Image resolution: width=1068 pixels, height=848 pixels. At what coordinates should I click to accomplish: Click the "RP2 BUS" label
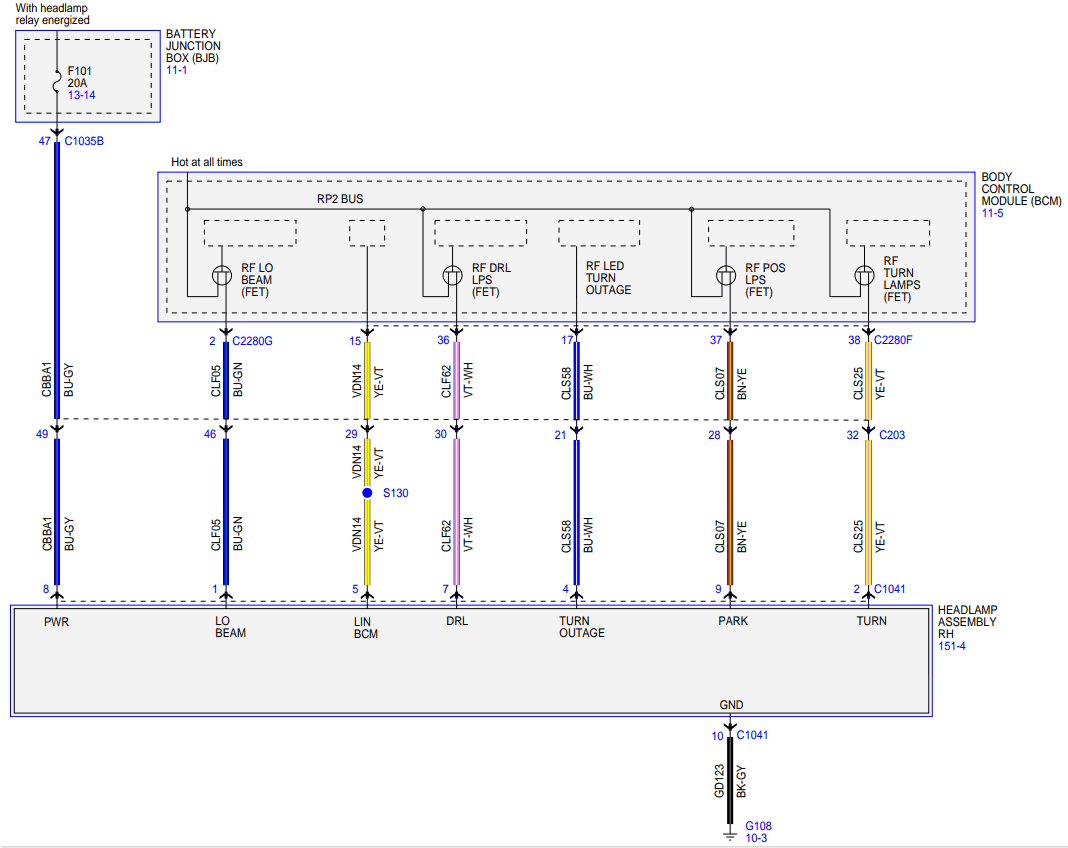[340, 199]
